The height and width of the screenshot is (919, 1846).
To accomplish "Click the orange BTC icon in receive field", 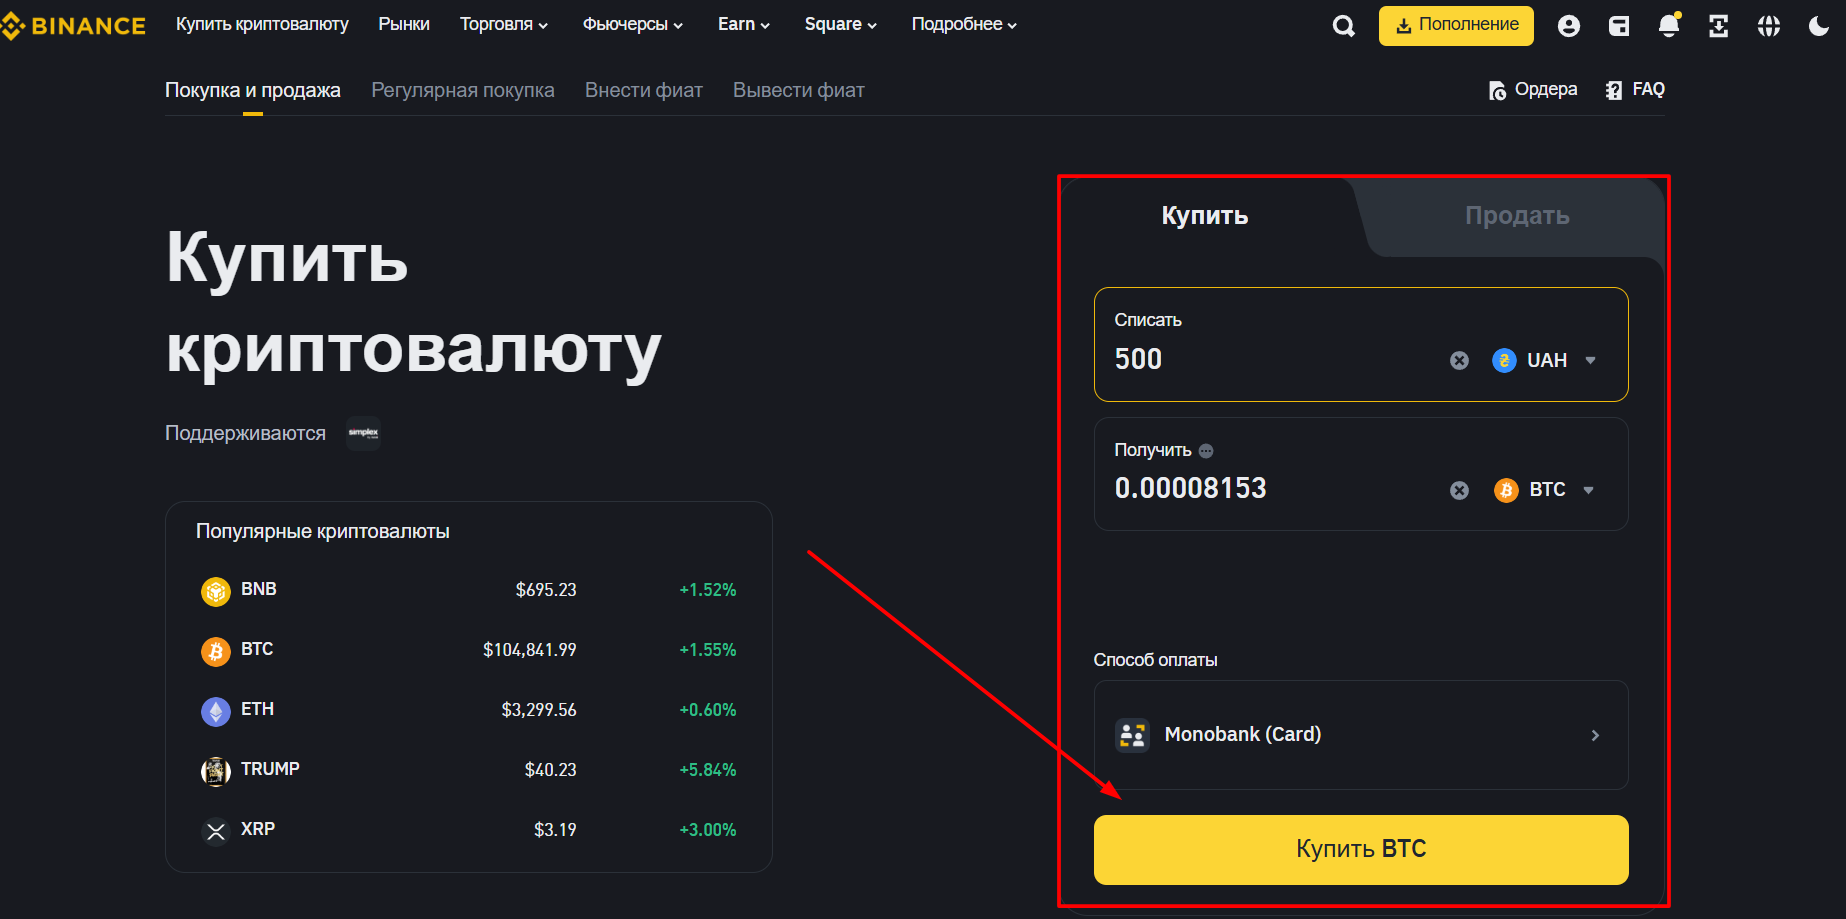I will [x=1506, y=490].
